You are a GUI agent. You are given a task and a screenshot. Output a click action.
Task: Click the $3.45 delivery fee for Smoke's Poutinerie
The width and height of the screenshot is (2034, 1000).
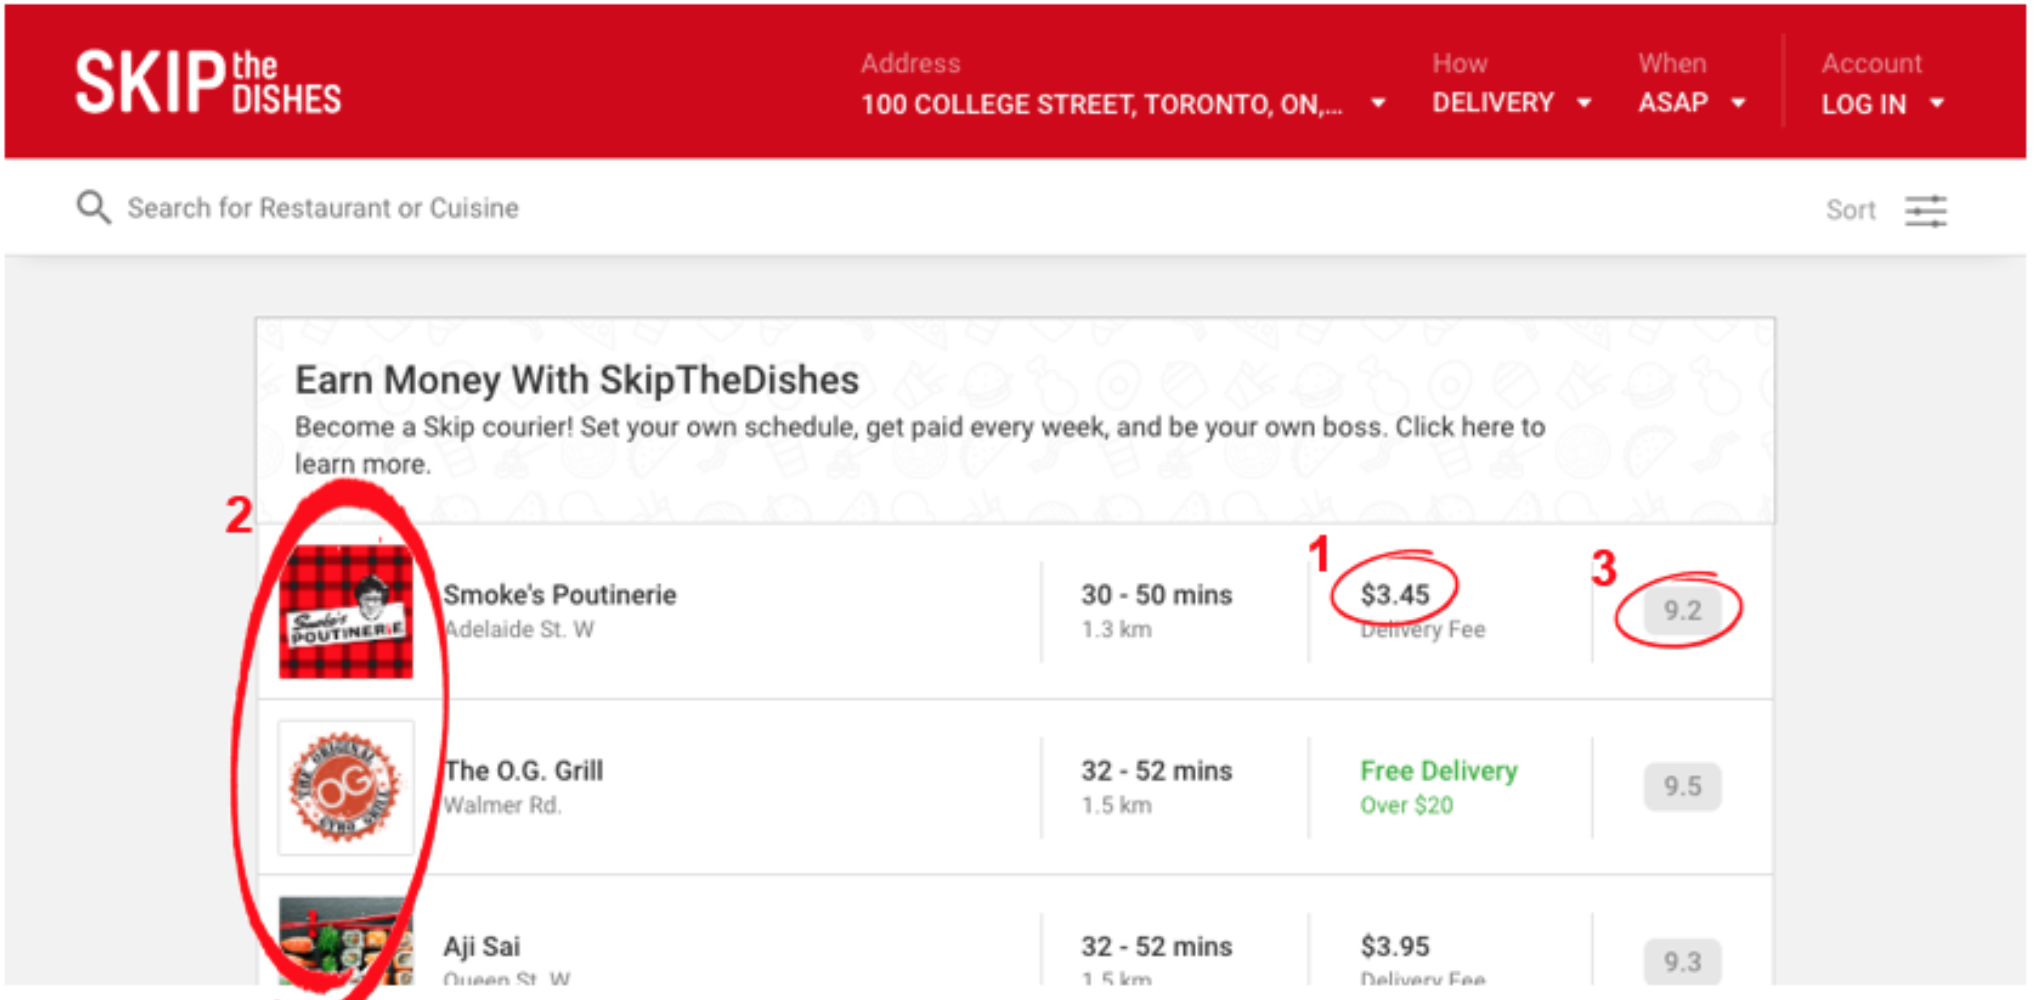(1394, 593)
